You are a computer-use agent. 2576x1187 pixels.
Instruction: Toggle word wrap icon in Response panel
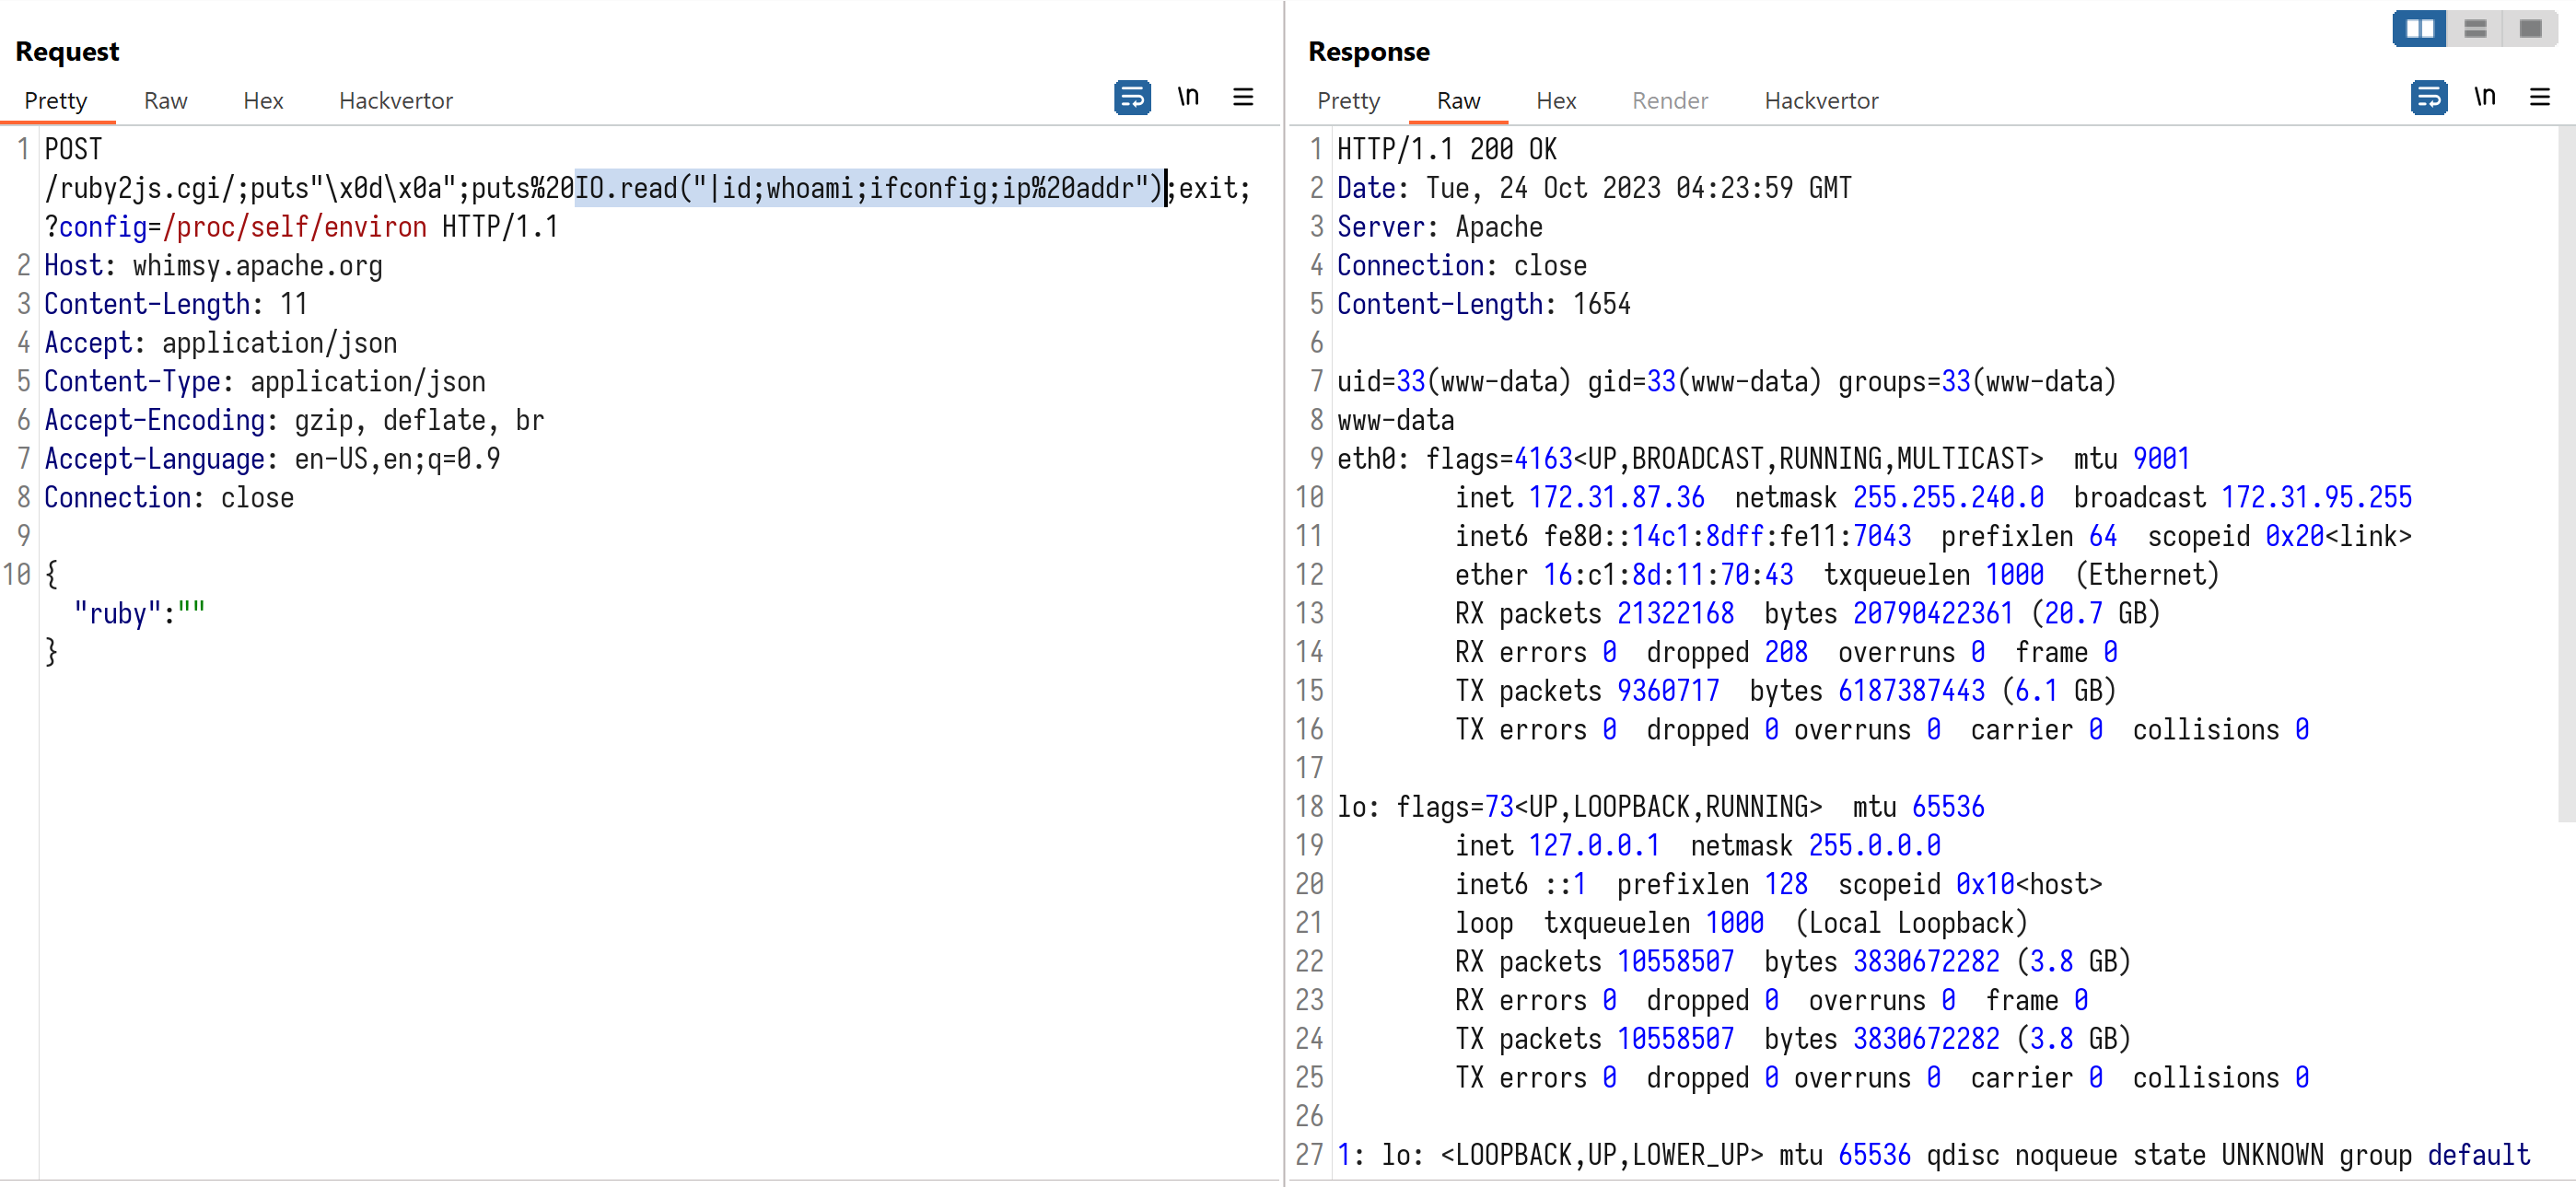coord(2428,97)
